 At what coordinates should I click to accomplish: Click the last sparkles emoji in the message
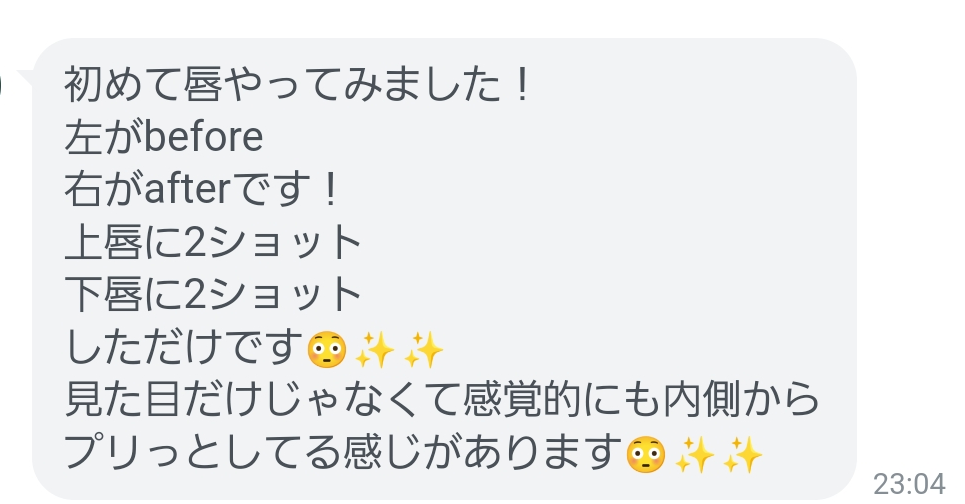[x=743, y=455]
